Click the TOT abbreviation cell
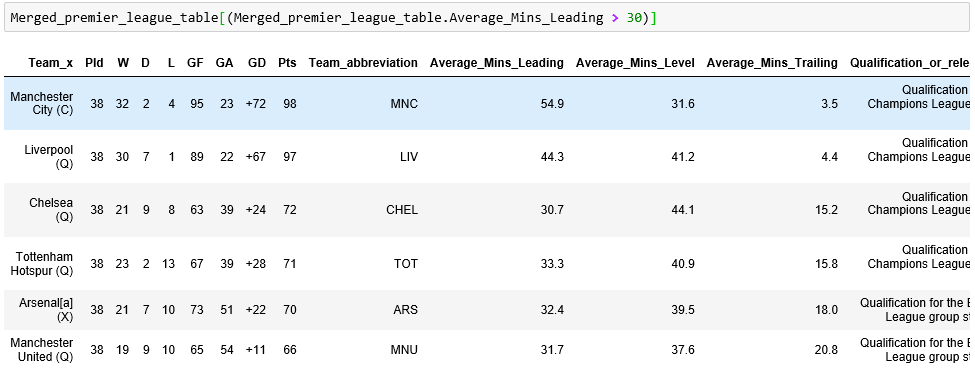The height and width of the screenshot is (368, 975). pyautogui.click(x=406, y=264)
